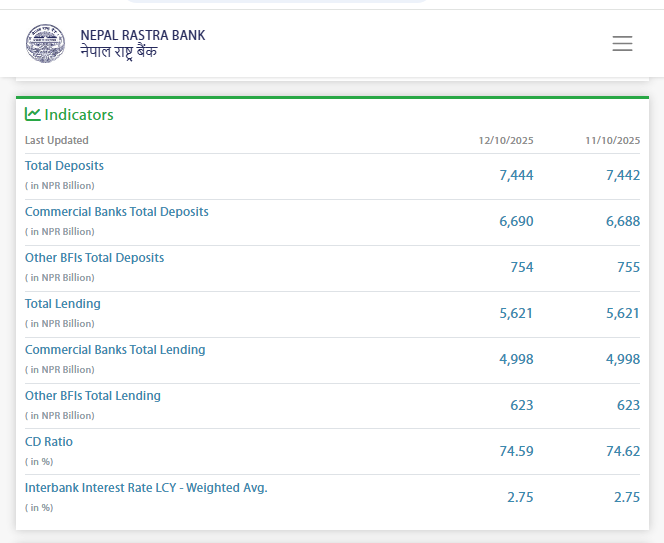
Task: Open Commercial Banks Total Deposits link
Action: coord(116,212)
